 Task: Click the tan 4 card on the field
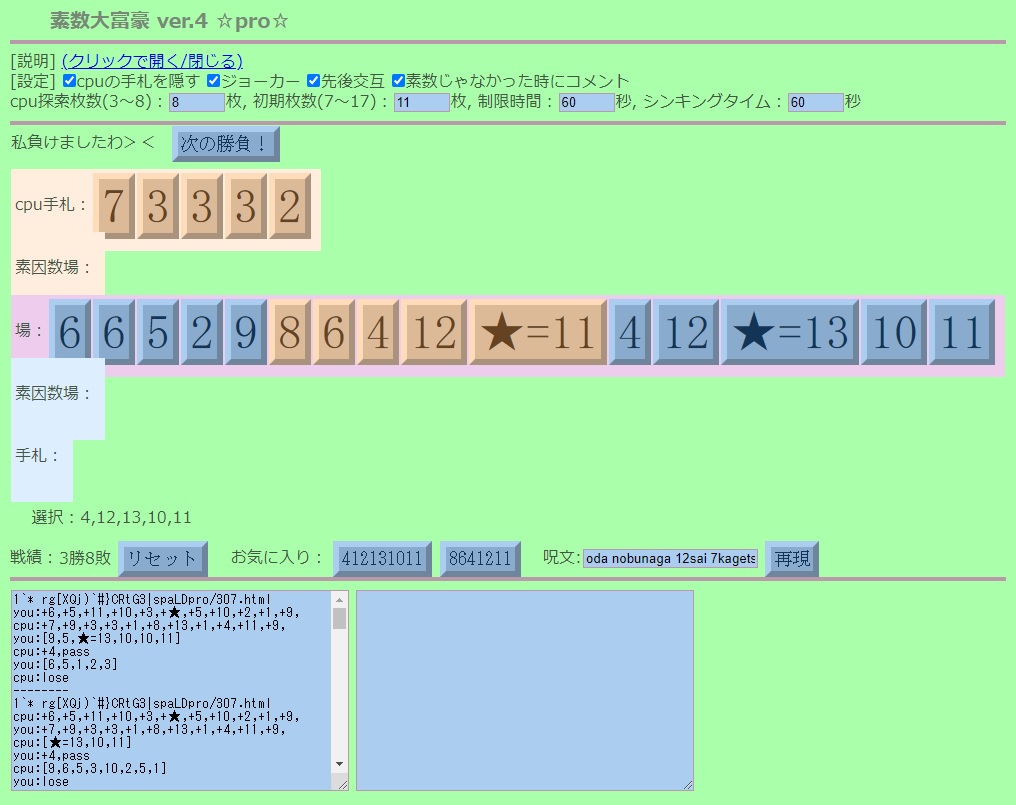(x=378, y=332)
